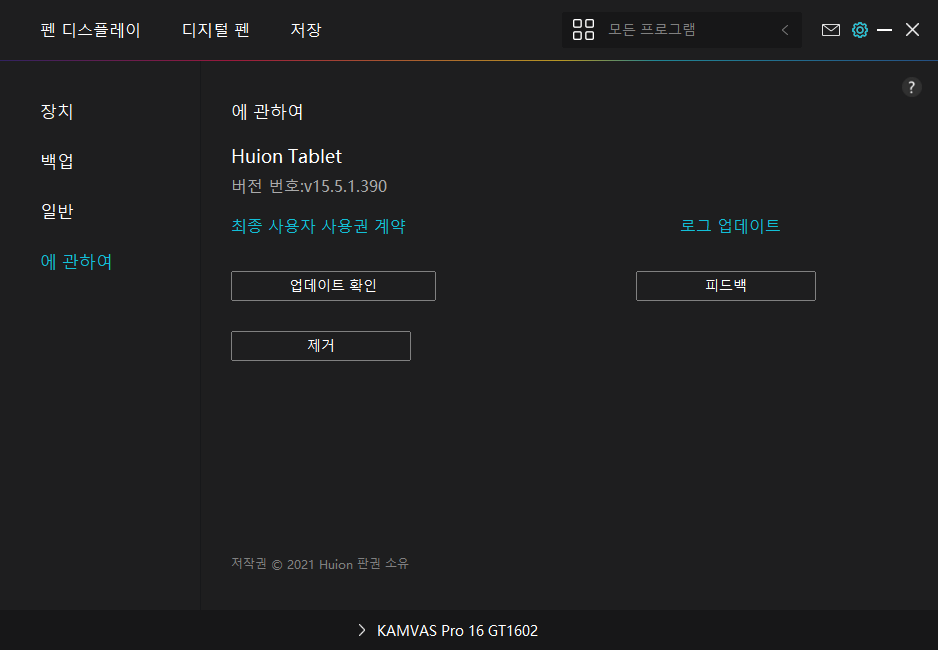This screenshot has width=938, height=650.
Task: Switch to 펜 디스플레이 tab
Action: (90, 30)
